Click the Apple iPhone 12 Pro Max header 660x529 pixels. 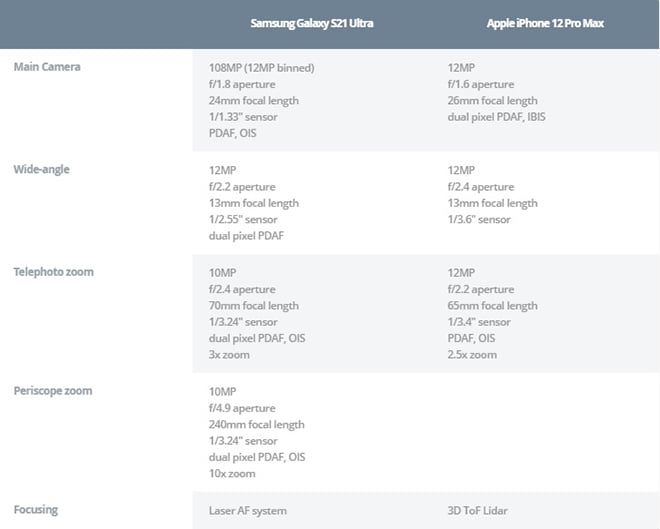(545, 23)
